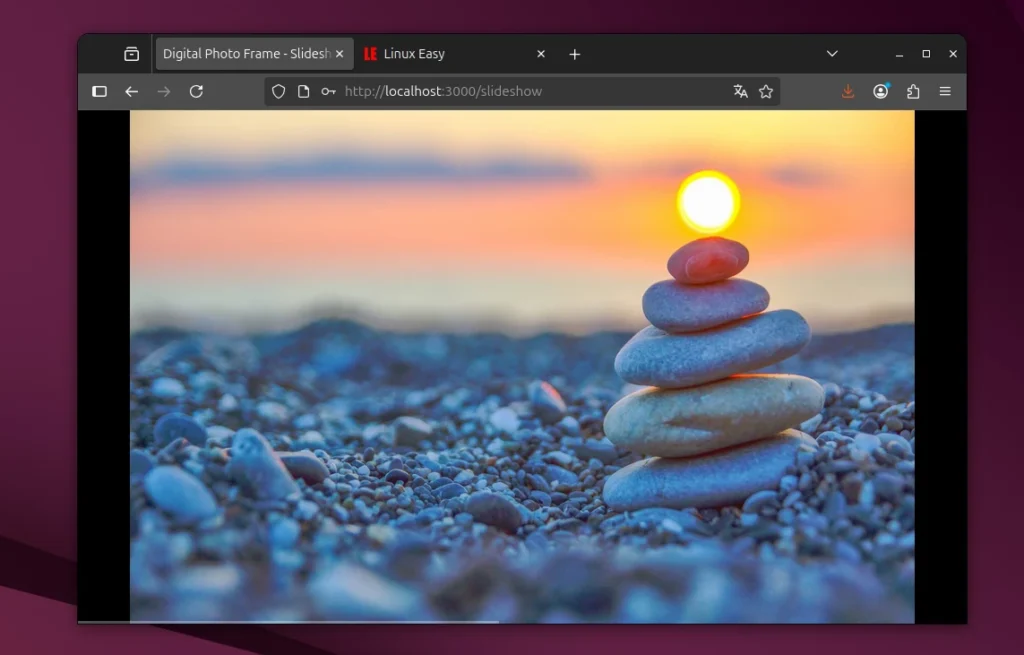Click the key icon in address bar
1024x655 pixels.
click(328, 91)
